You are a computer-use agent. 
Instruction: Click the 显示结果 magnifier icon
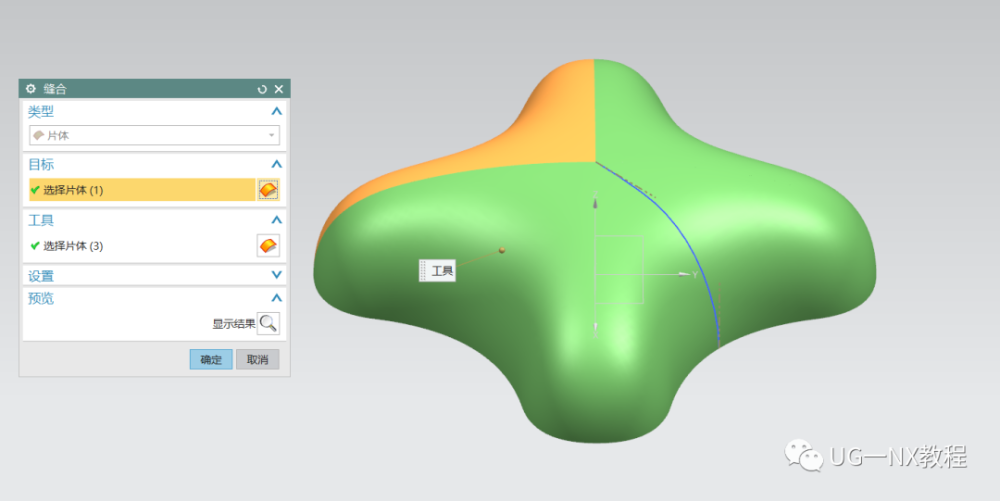(x=268, y=323)
